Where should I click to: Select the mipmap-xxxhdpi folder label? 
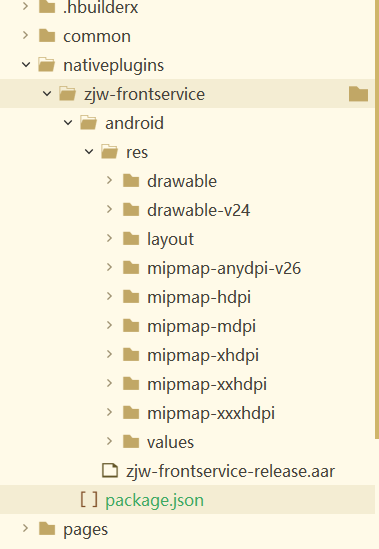pyautogui.click(x=211, y=413)
